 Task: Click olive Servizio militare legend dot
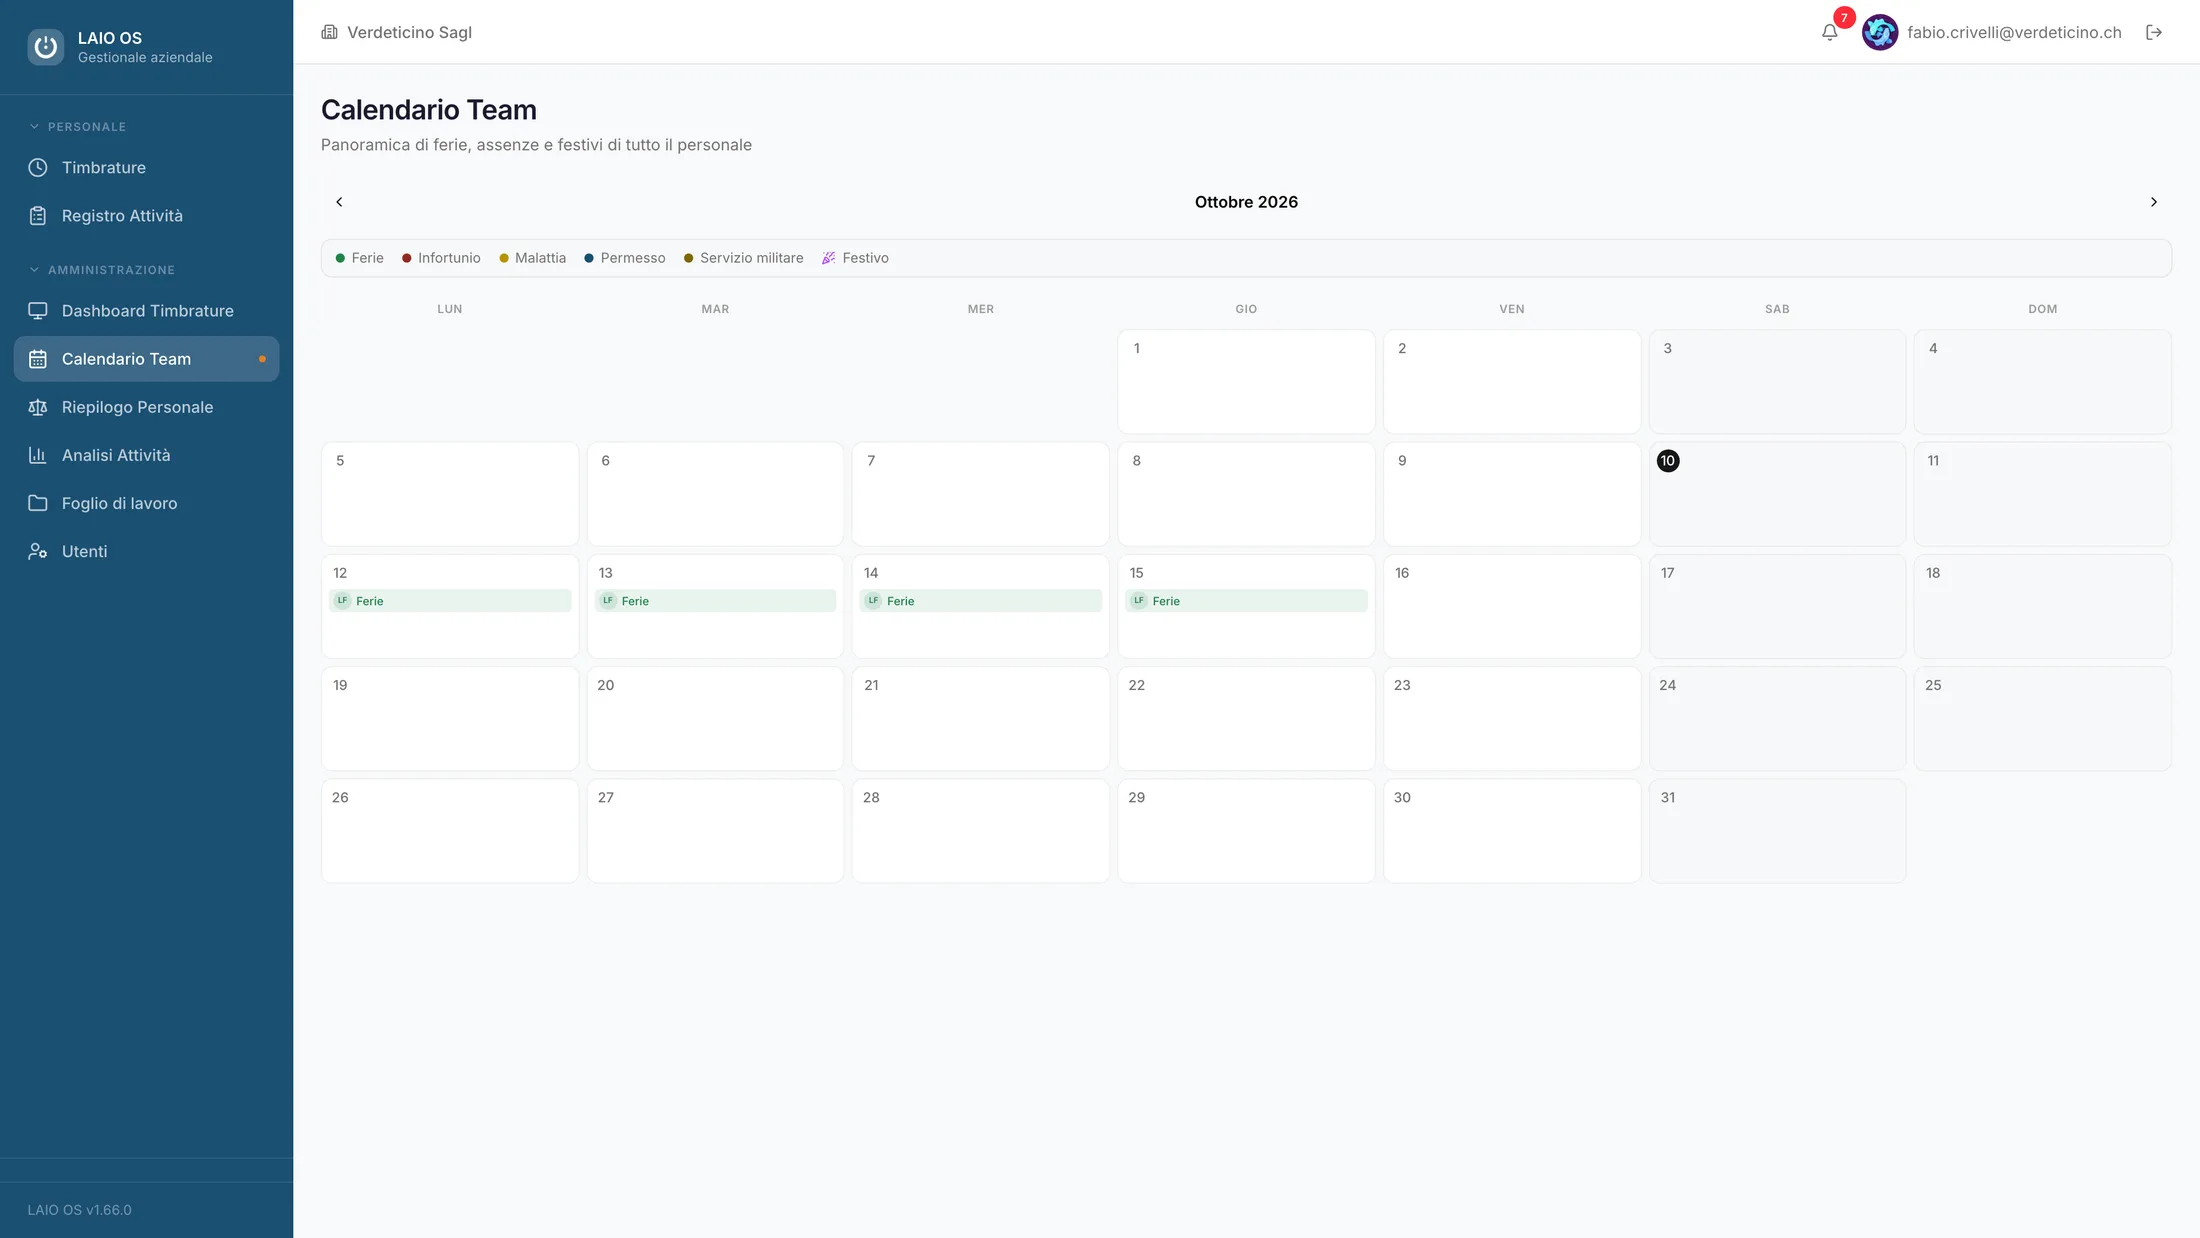688,258
